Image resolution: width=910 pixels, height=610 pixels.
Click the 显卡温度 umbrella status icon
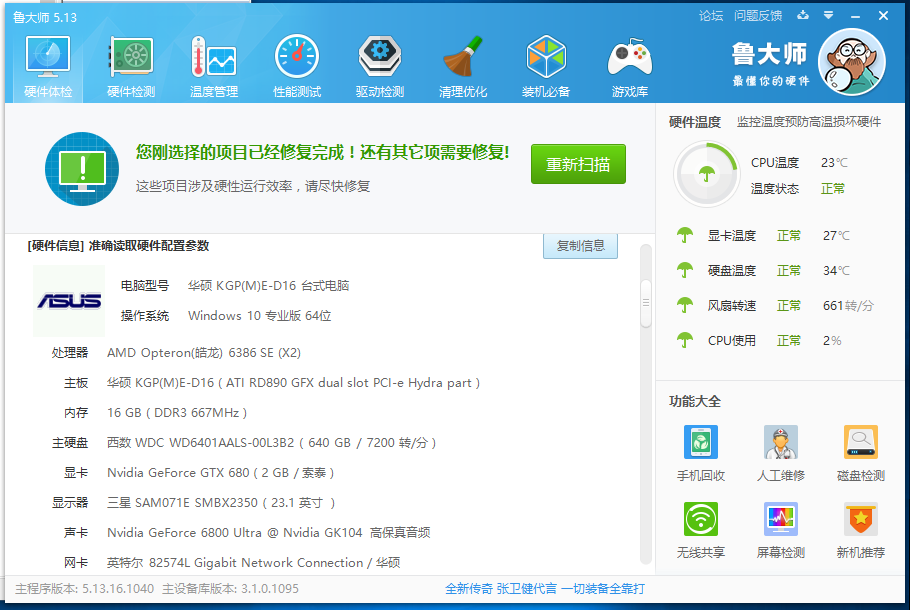(685, 235)
